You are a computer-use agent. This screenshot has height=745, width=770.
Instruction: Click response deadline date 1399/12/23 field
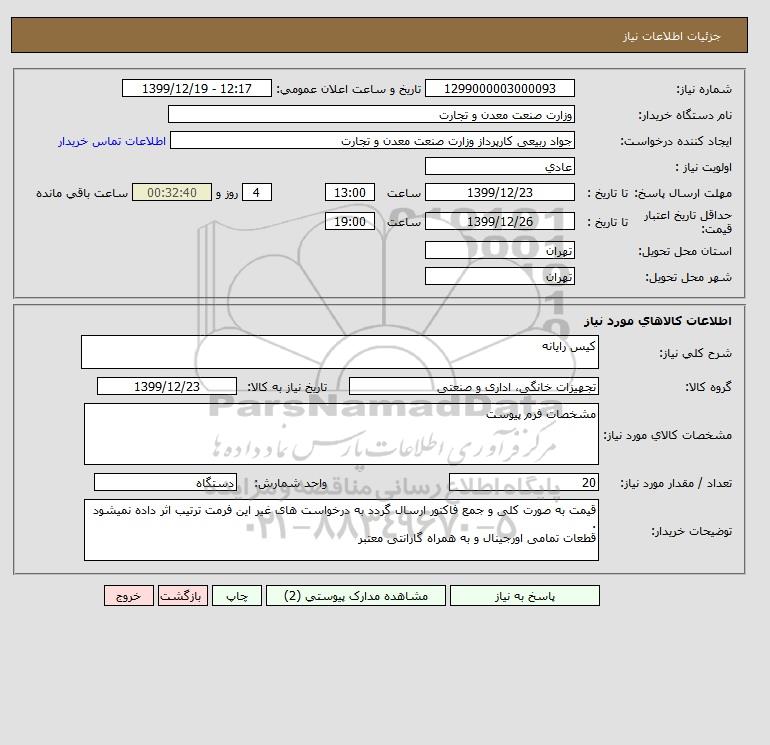(499, 193)
